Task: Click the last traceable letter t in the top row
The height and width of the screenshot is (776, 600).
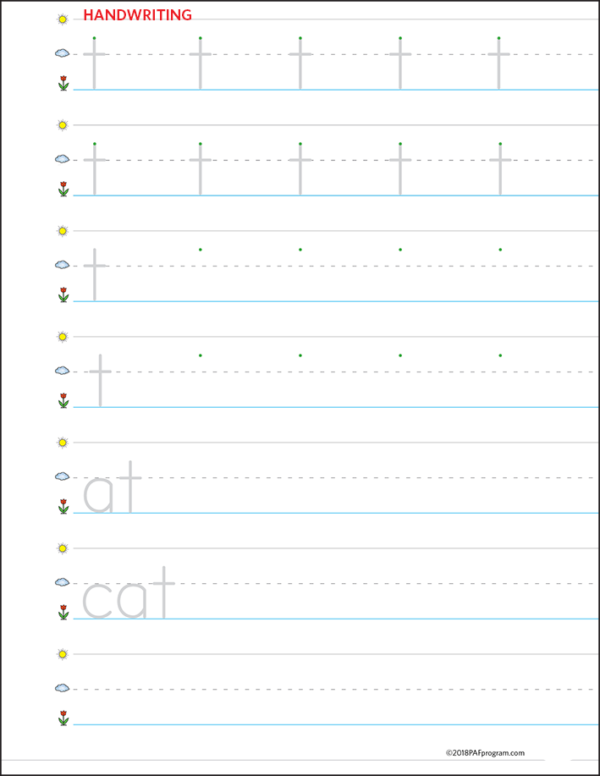Action: point(499,63)
